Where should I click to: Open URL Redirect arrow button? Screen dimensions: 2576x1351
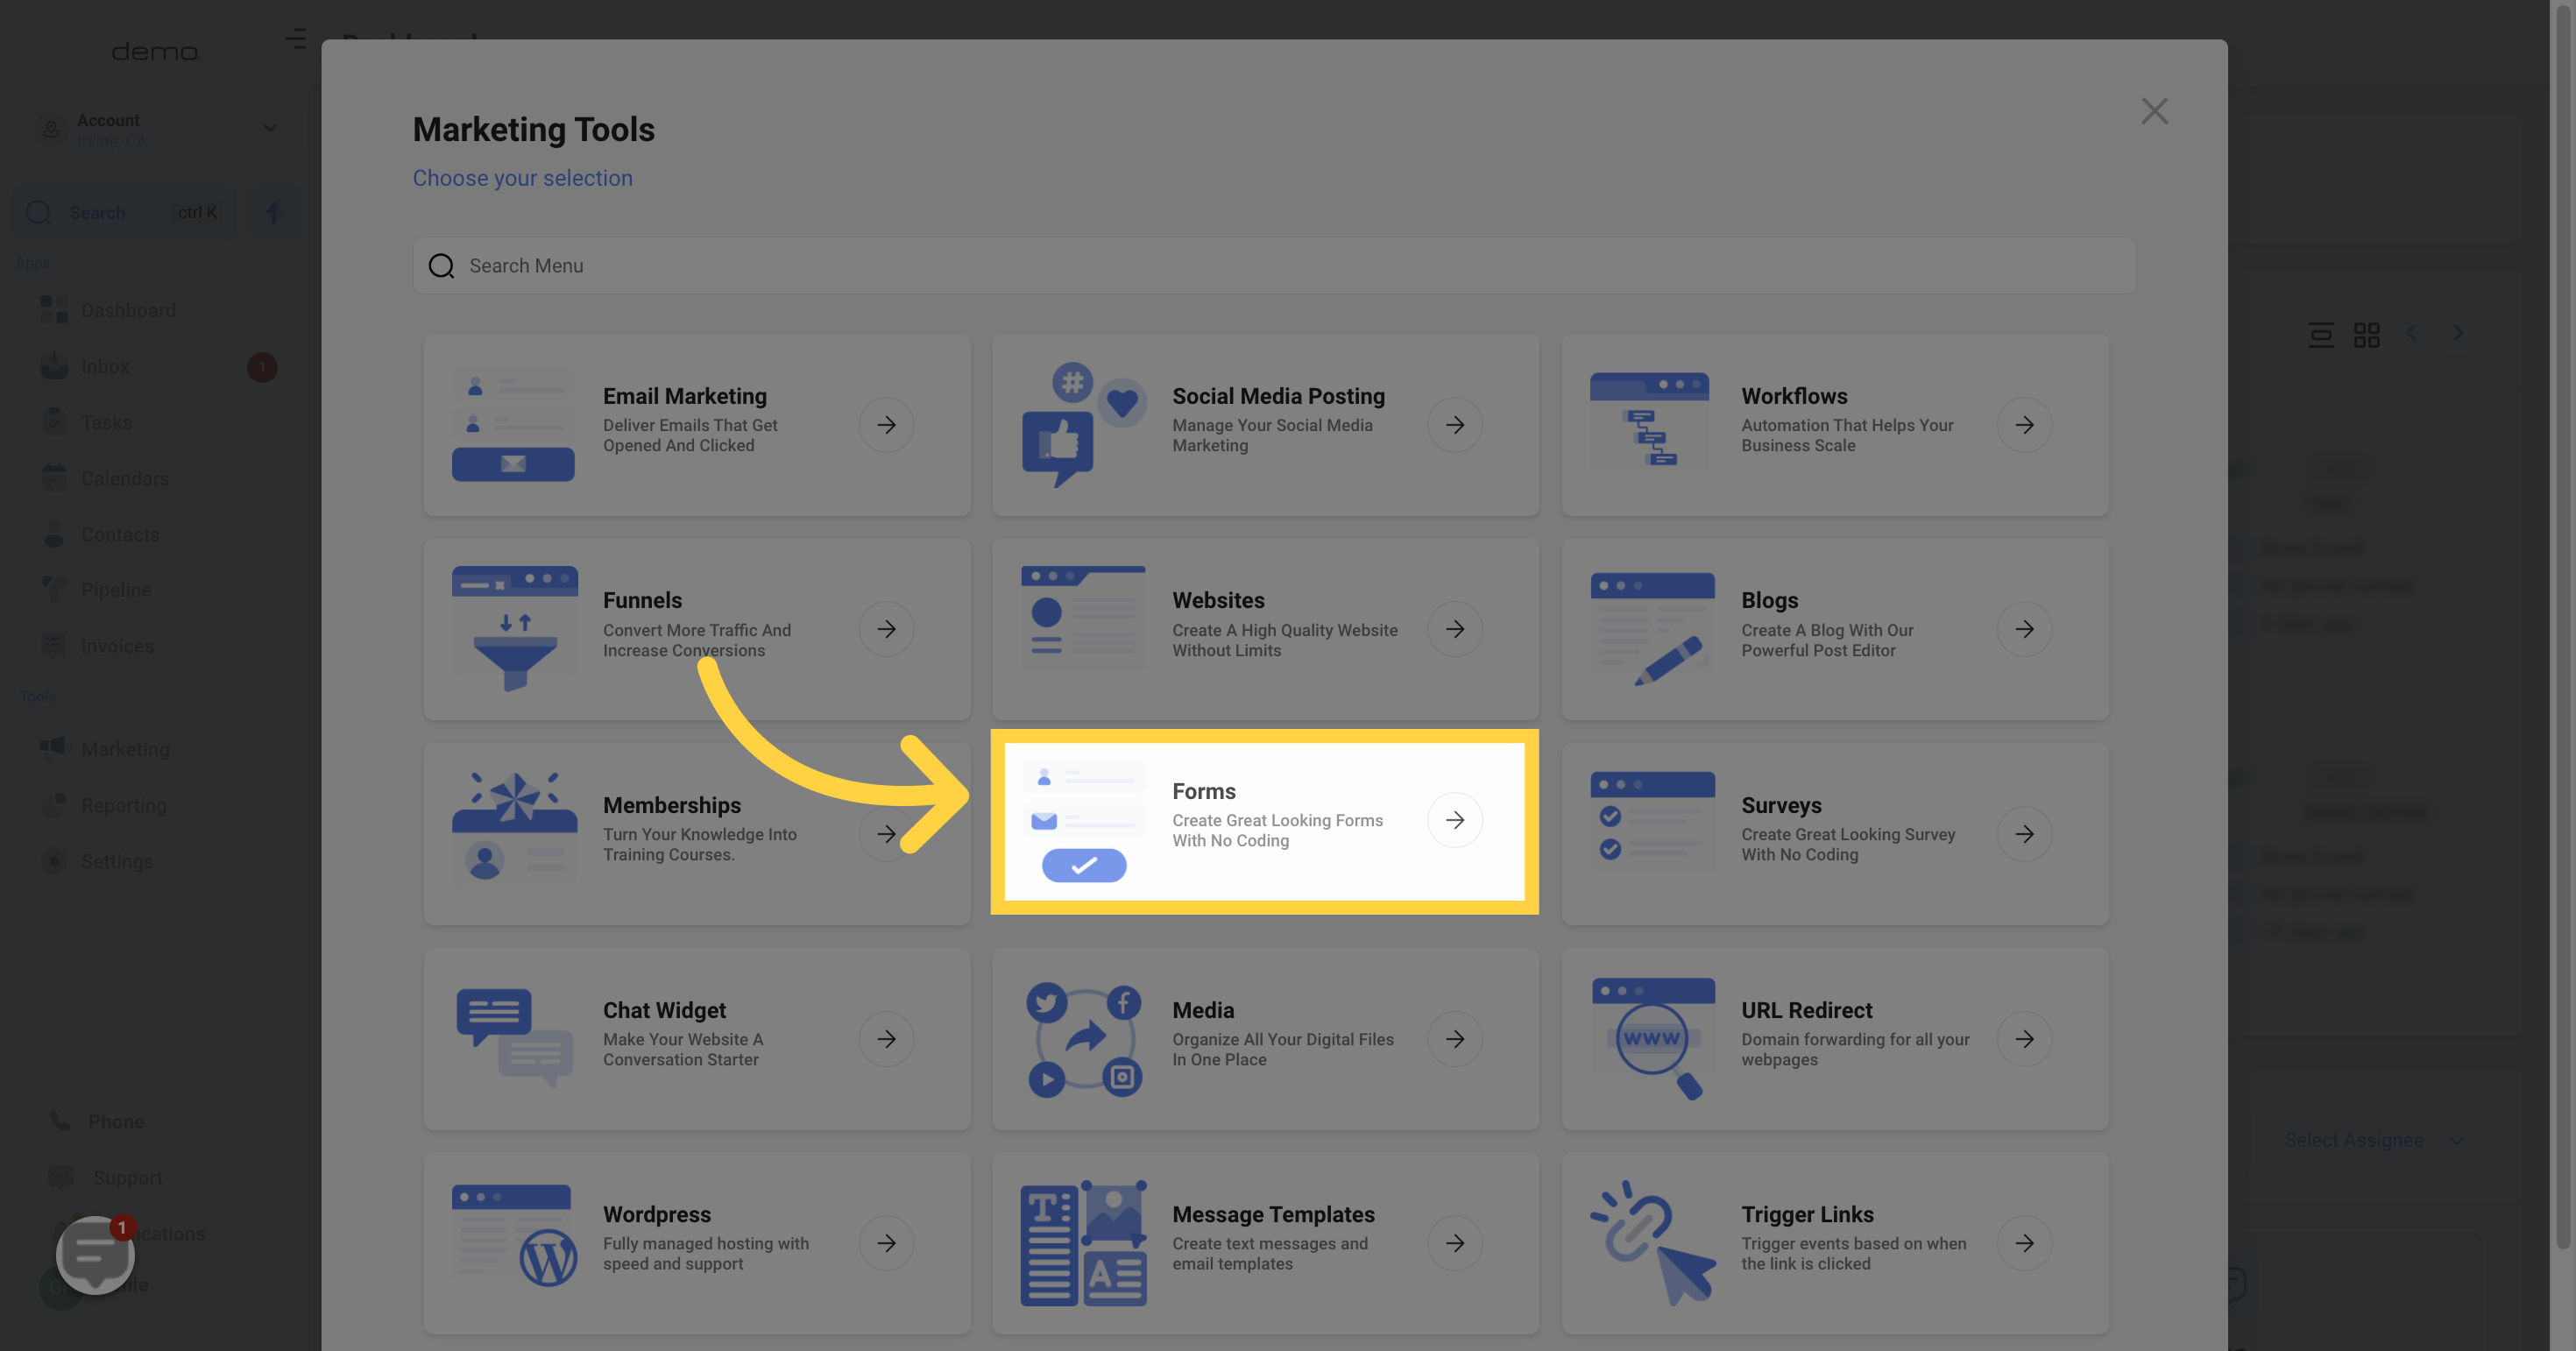tap(2024, 1039)
